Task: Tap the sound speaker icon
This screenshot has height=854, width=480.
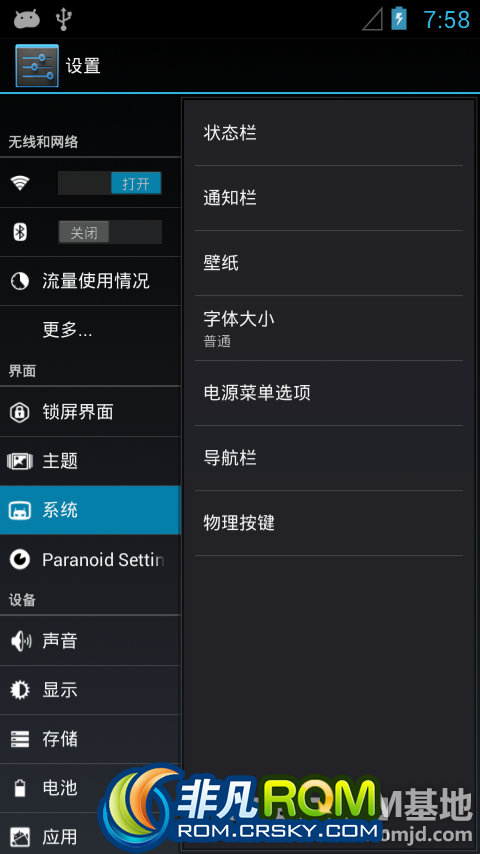Action: point(20,640)
